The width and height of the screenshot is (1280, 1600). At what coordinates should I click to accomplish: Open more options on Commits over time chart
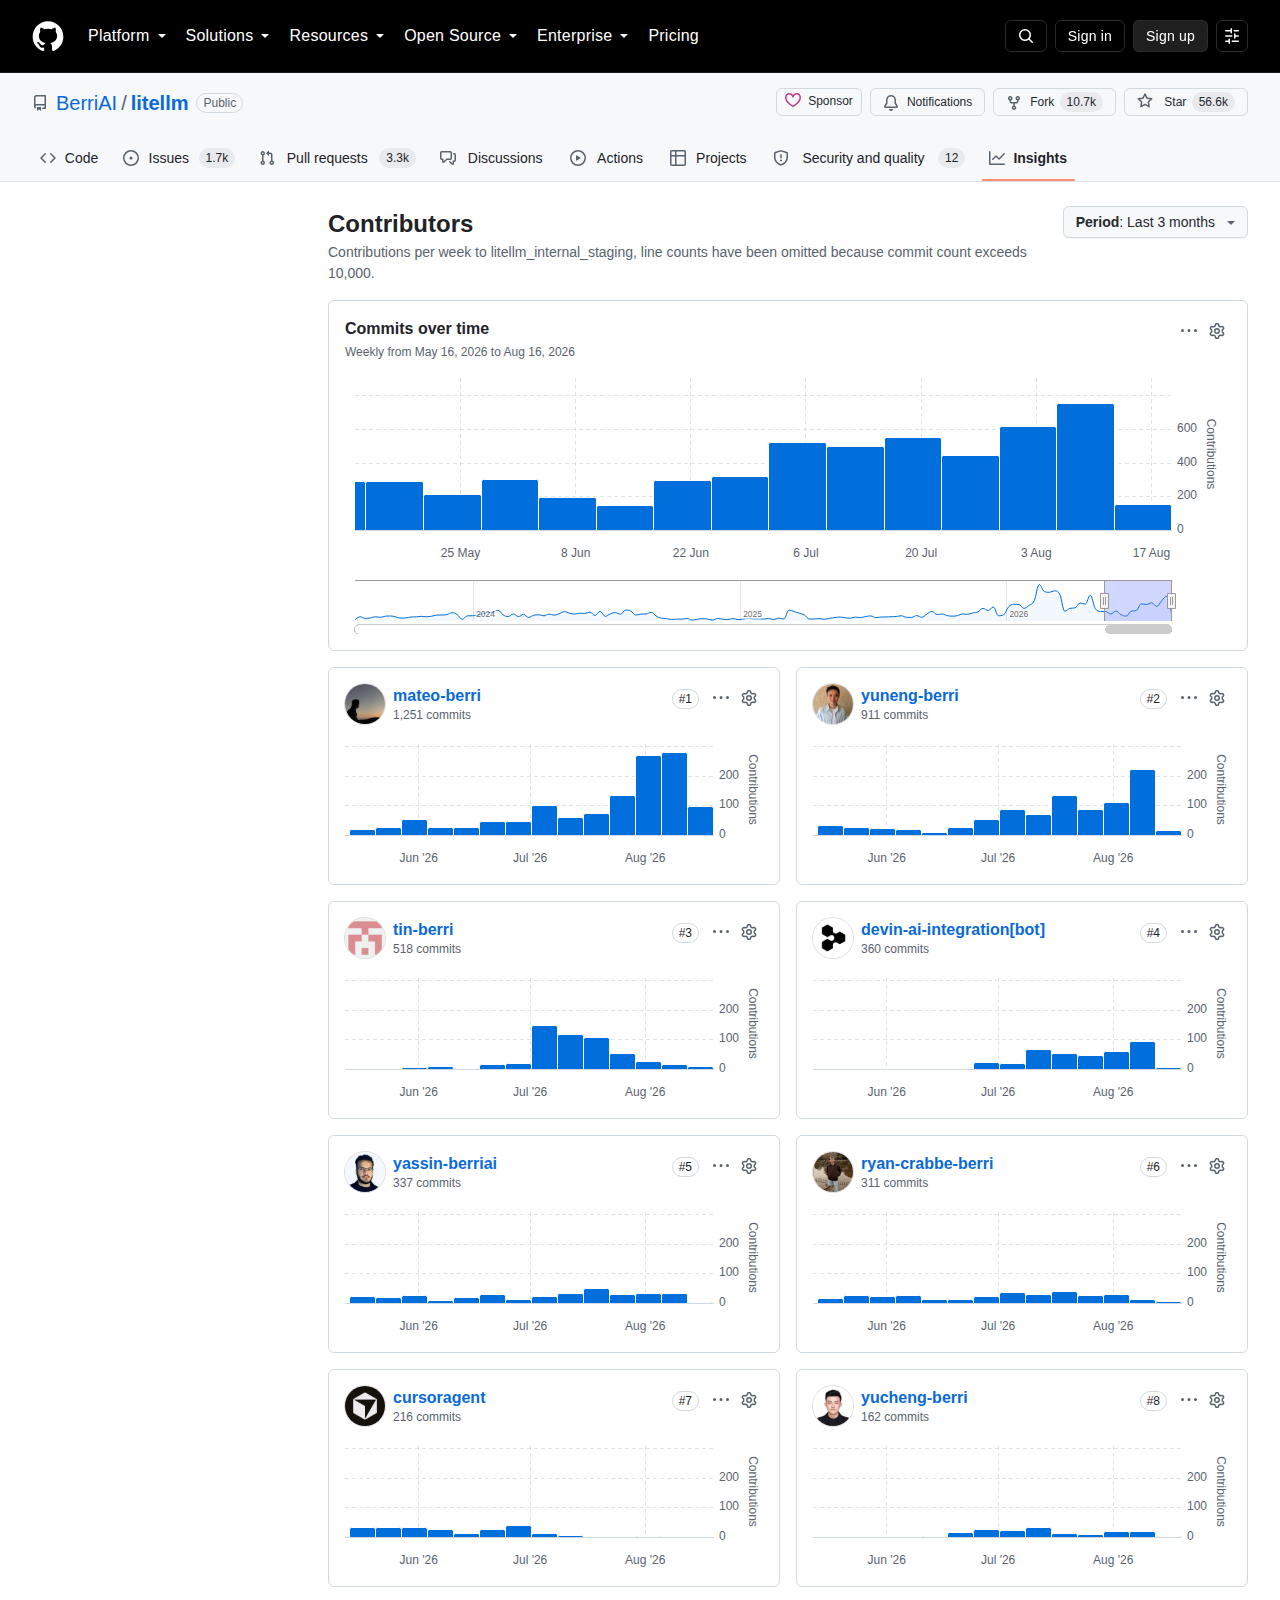[1189, 331]
